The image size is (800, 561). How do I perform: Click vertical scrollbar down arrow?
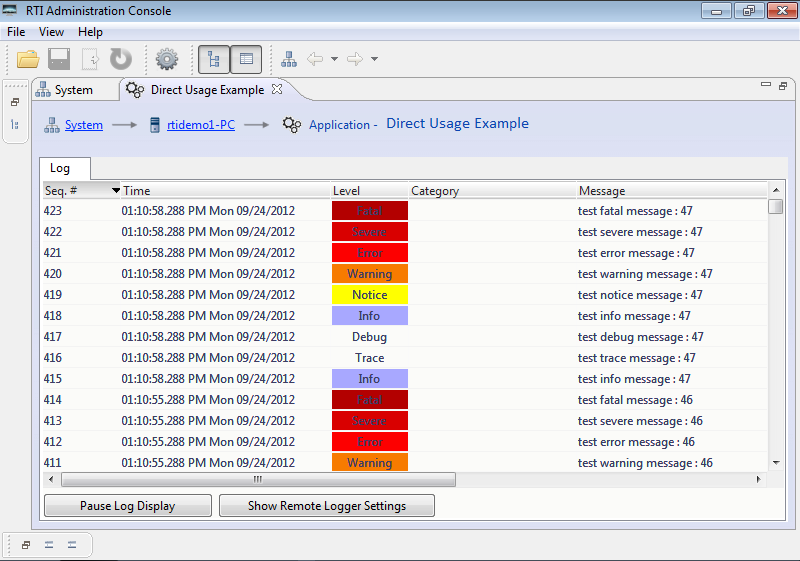click(776, 463)
